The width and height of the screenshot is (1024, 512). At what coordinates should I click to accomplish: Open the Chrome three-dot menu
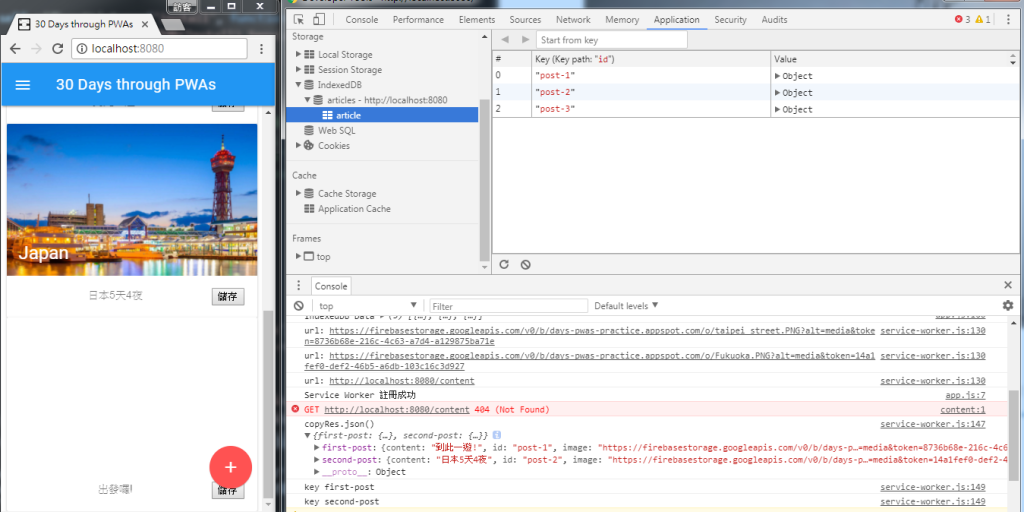click(261, 48)
